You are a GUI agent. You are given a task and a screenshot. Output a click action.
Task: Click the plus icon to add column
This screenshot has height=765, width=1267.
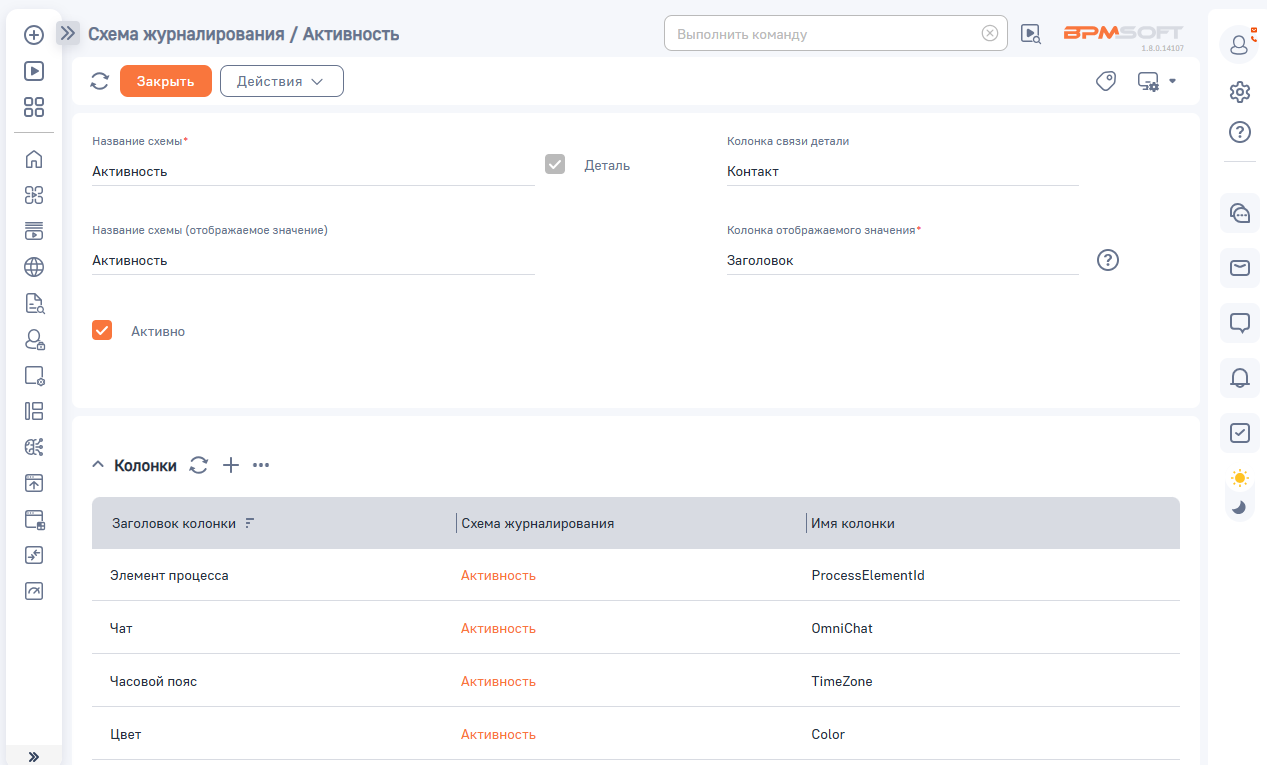[230, 465]
